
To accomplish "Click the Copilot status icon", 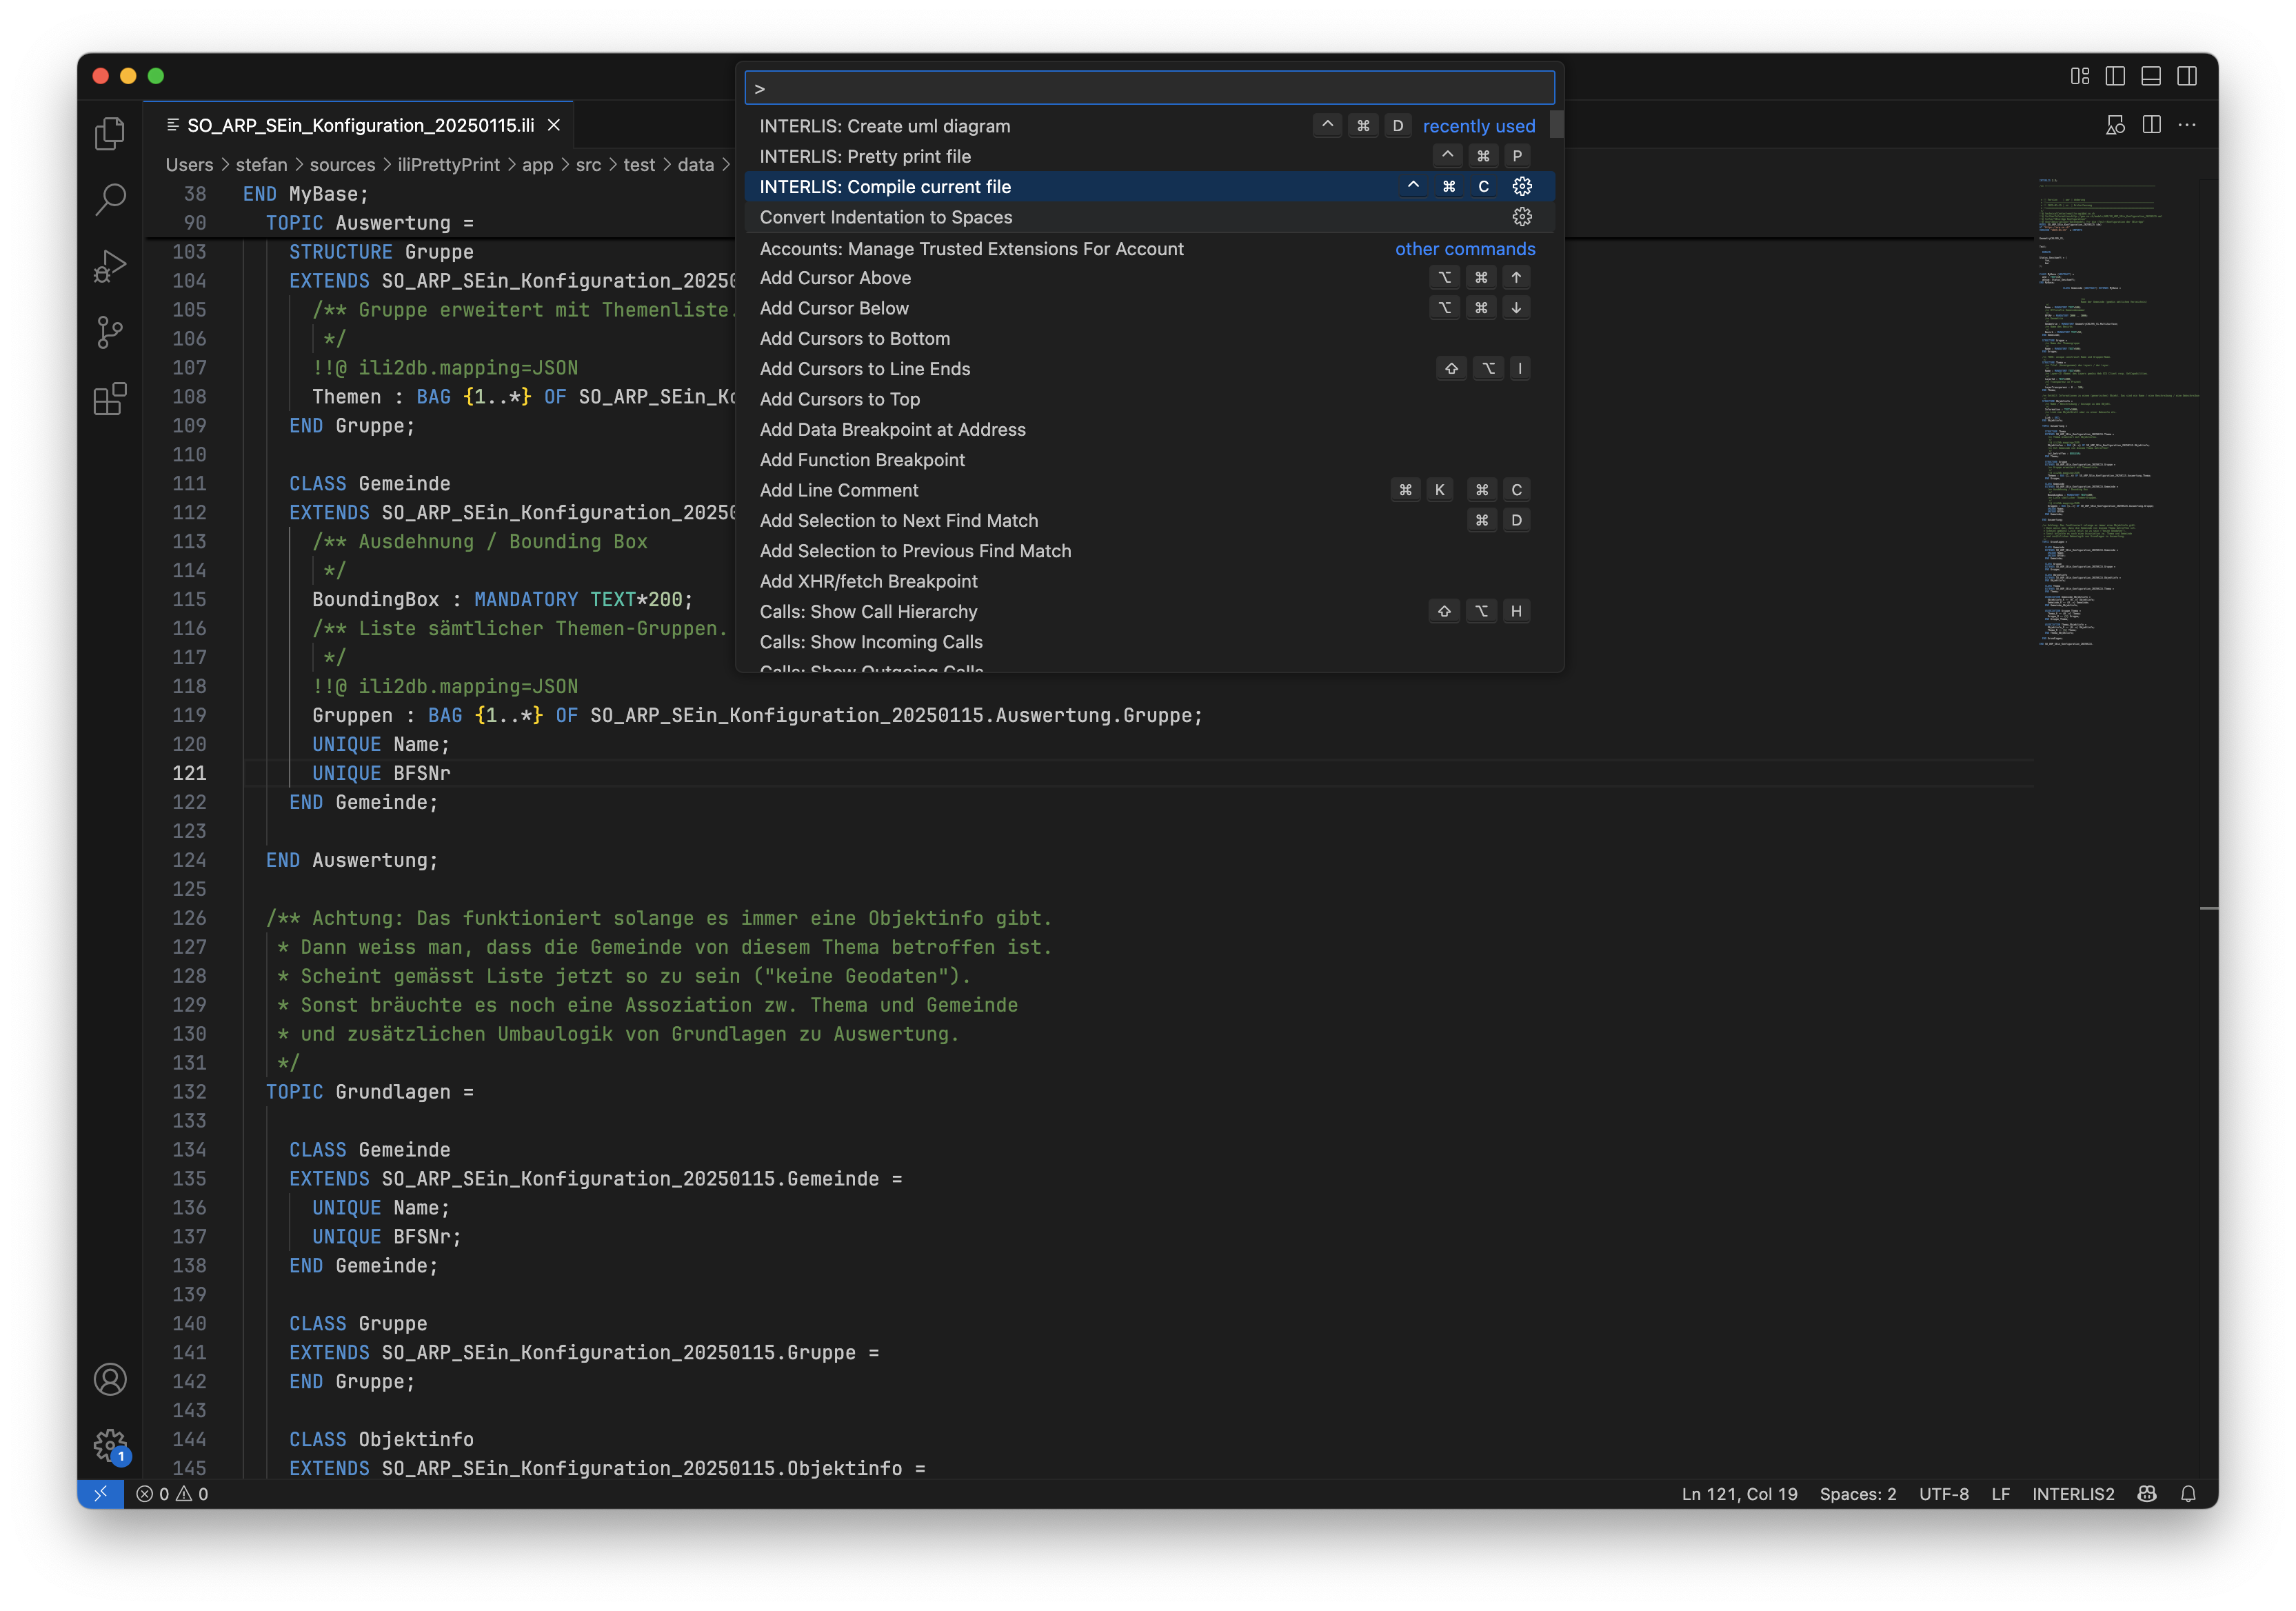I will coord(2146,1494).
